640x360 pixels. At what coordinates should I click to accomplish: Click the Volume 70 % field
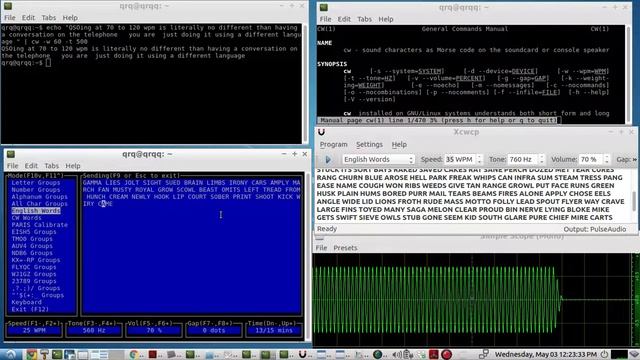pos(590,159)
